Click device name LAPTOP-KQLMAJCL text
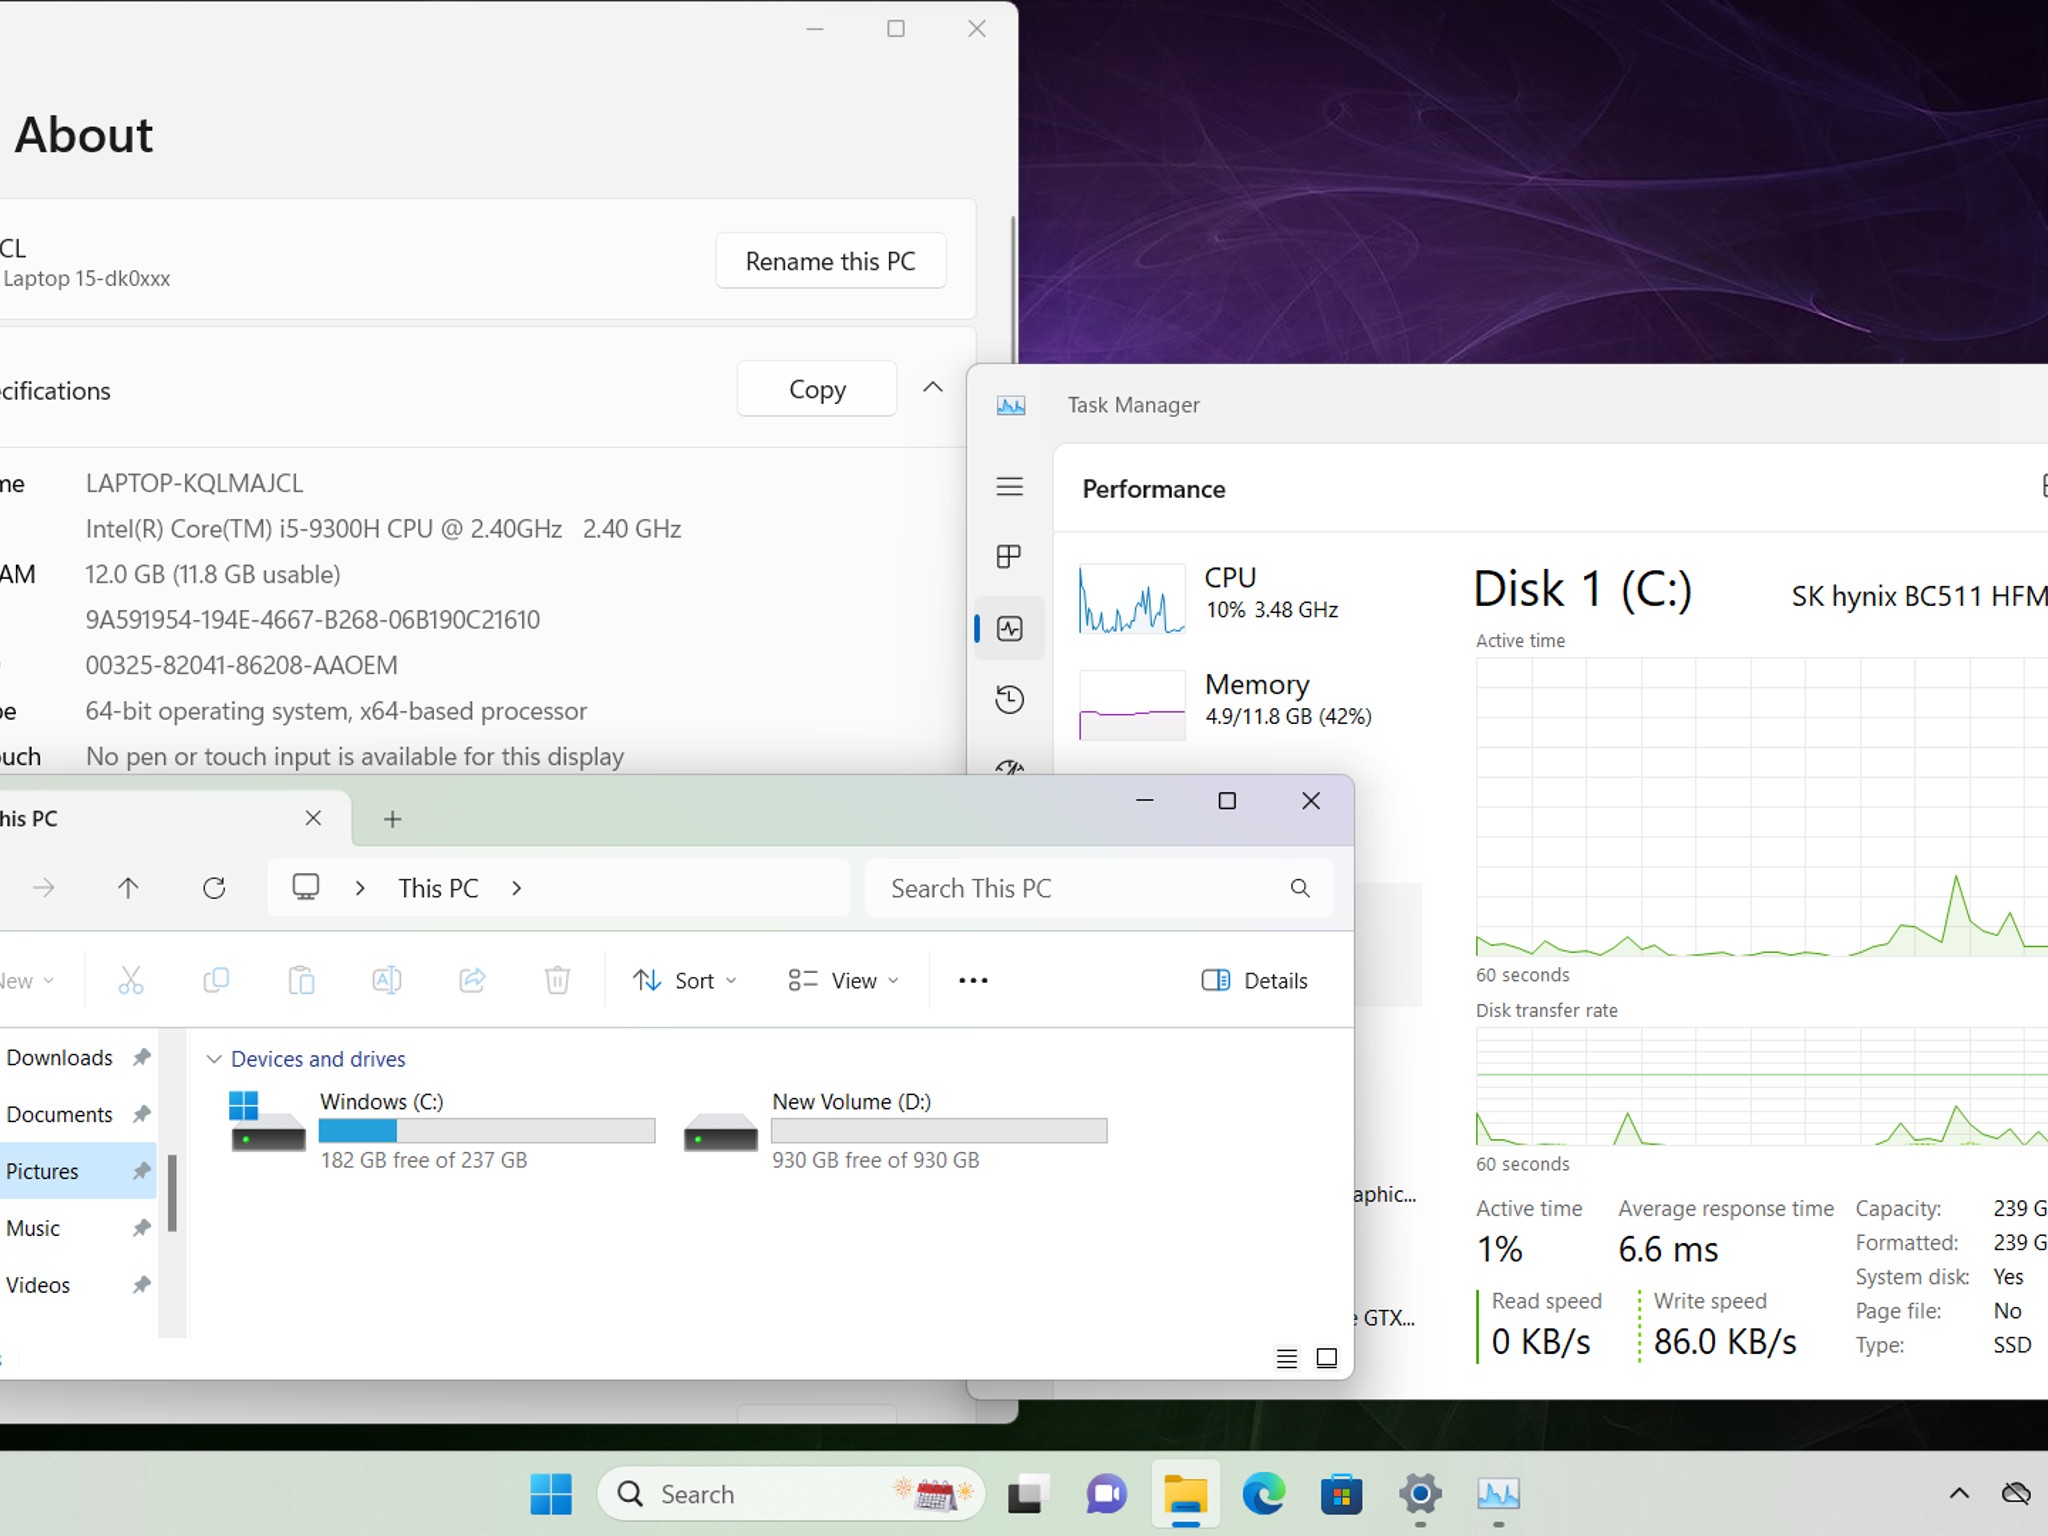Viewport: 2048px width, 1536px height. pos(194,483)
